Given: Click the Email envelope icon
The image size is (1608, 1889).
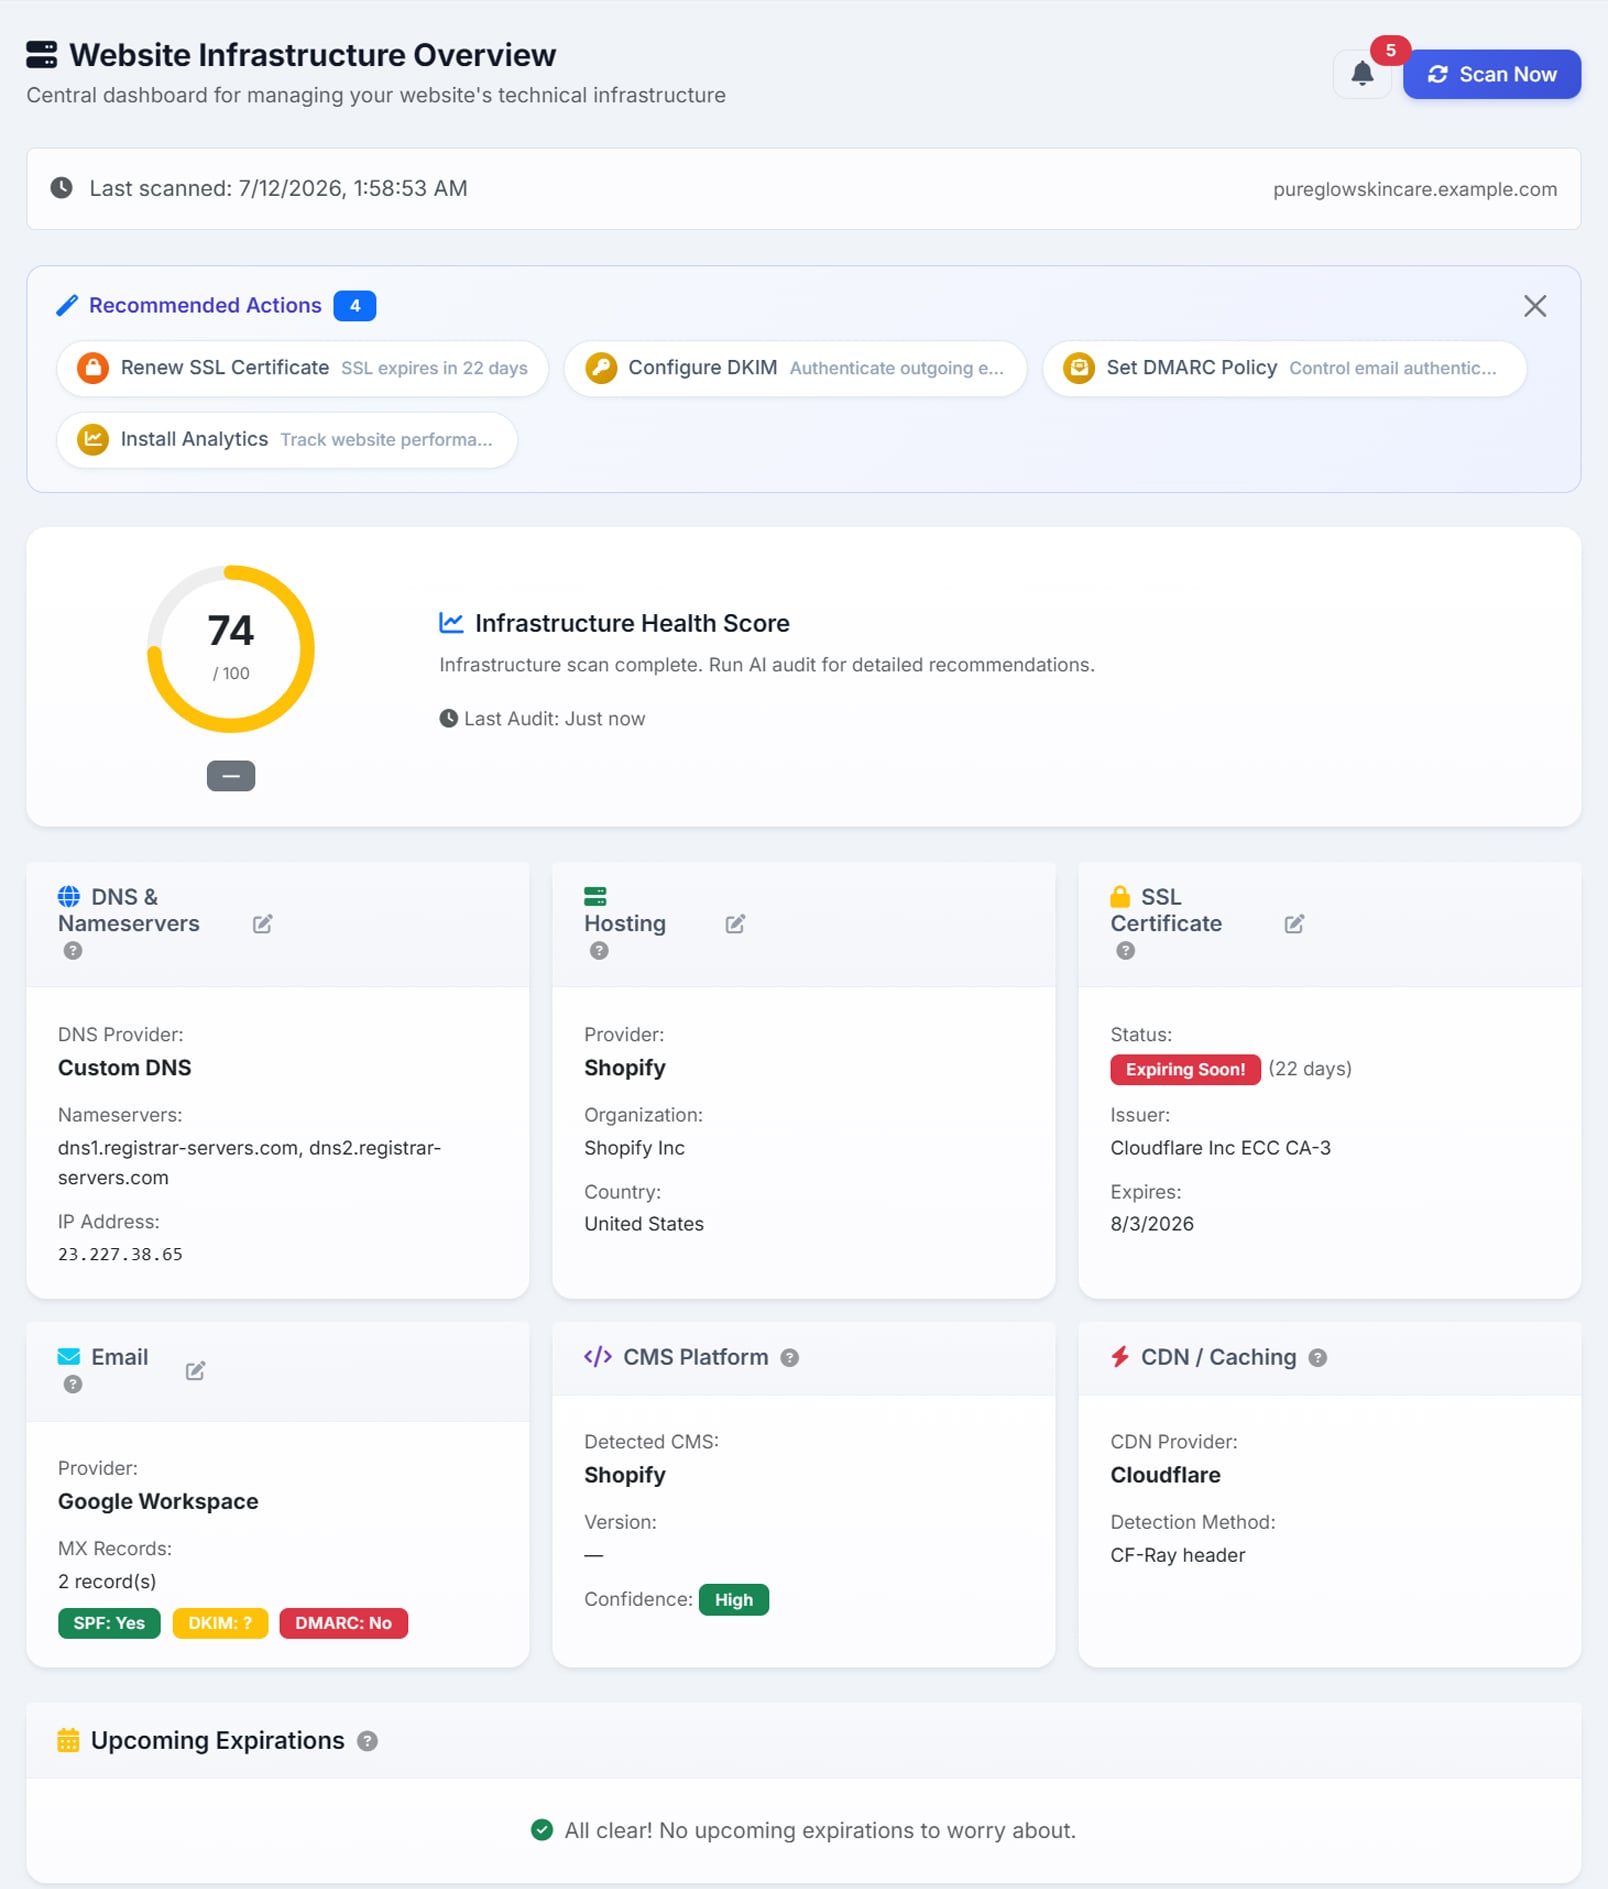Looking at the screenshot, I should click(x=69, y=1357).
